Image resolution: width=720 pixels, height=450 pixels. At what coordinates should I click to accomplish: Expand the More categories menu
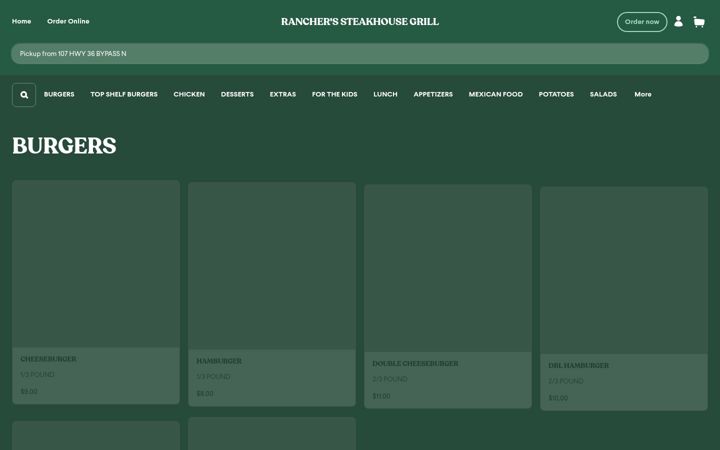click(x=642, y=95)
